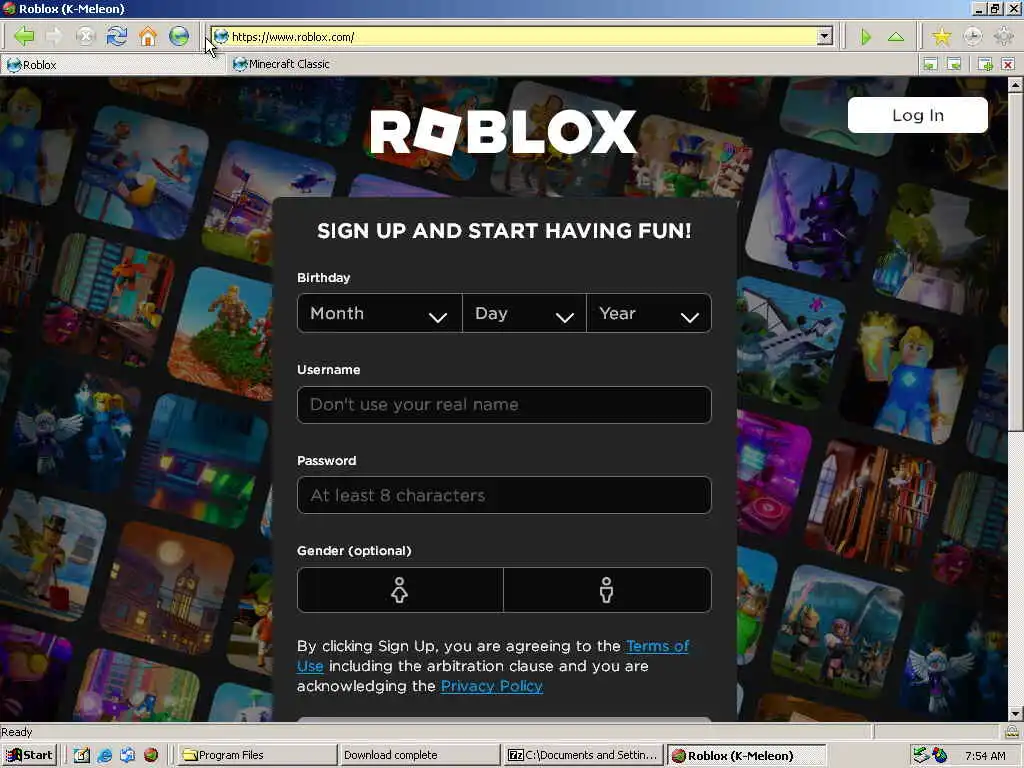Screen dimensions: 1024x768
Task: Click the notepad Quick Launch icon
Action: pyautogui.click(x=82, y=756)
